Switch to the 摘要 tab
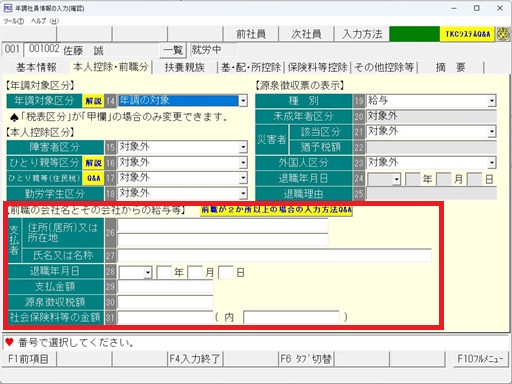 [451, 67]
